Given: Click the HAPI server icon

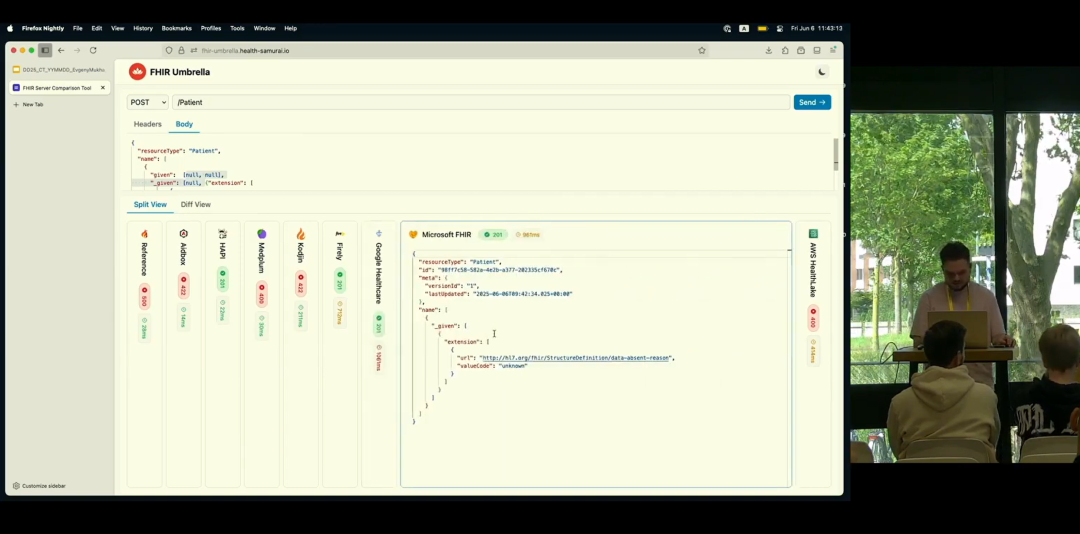Looking at the screenshot, I should point(222,234).
